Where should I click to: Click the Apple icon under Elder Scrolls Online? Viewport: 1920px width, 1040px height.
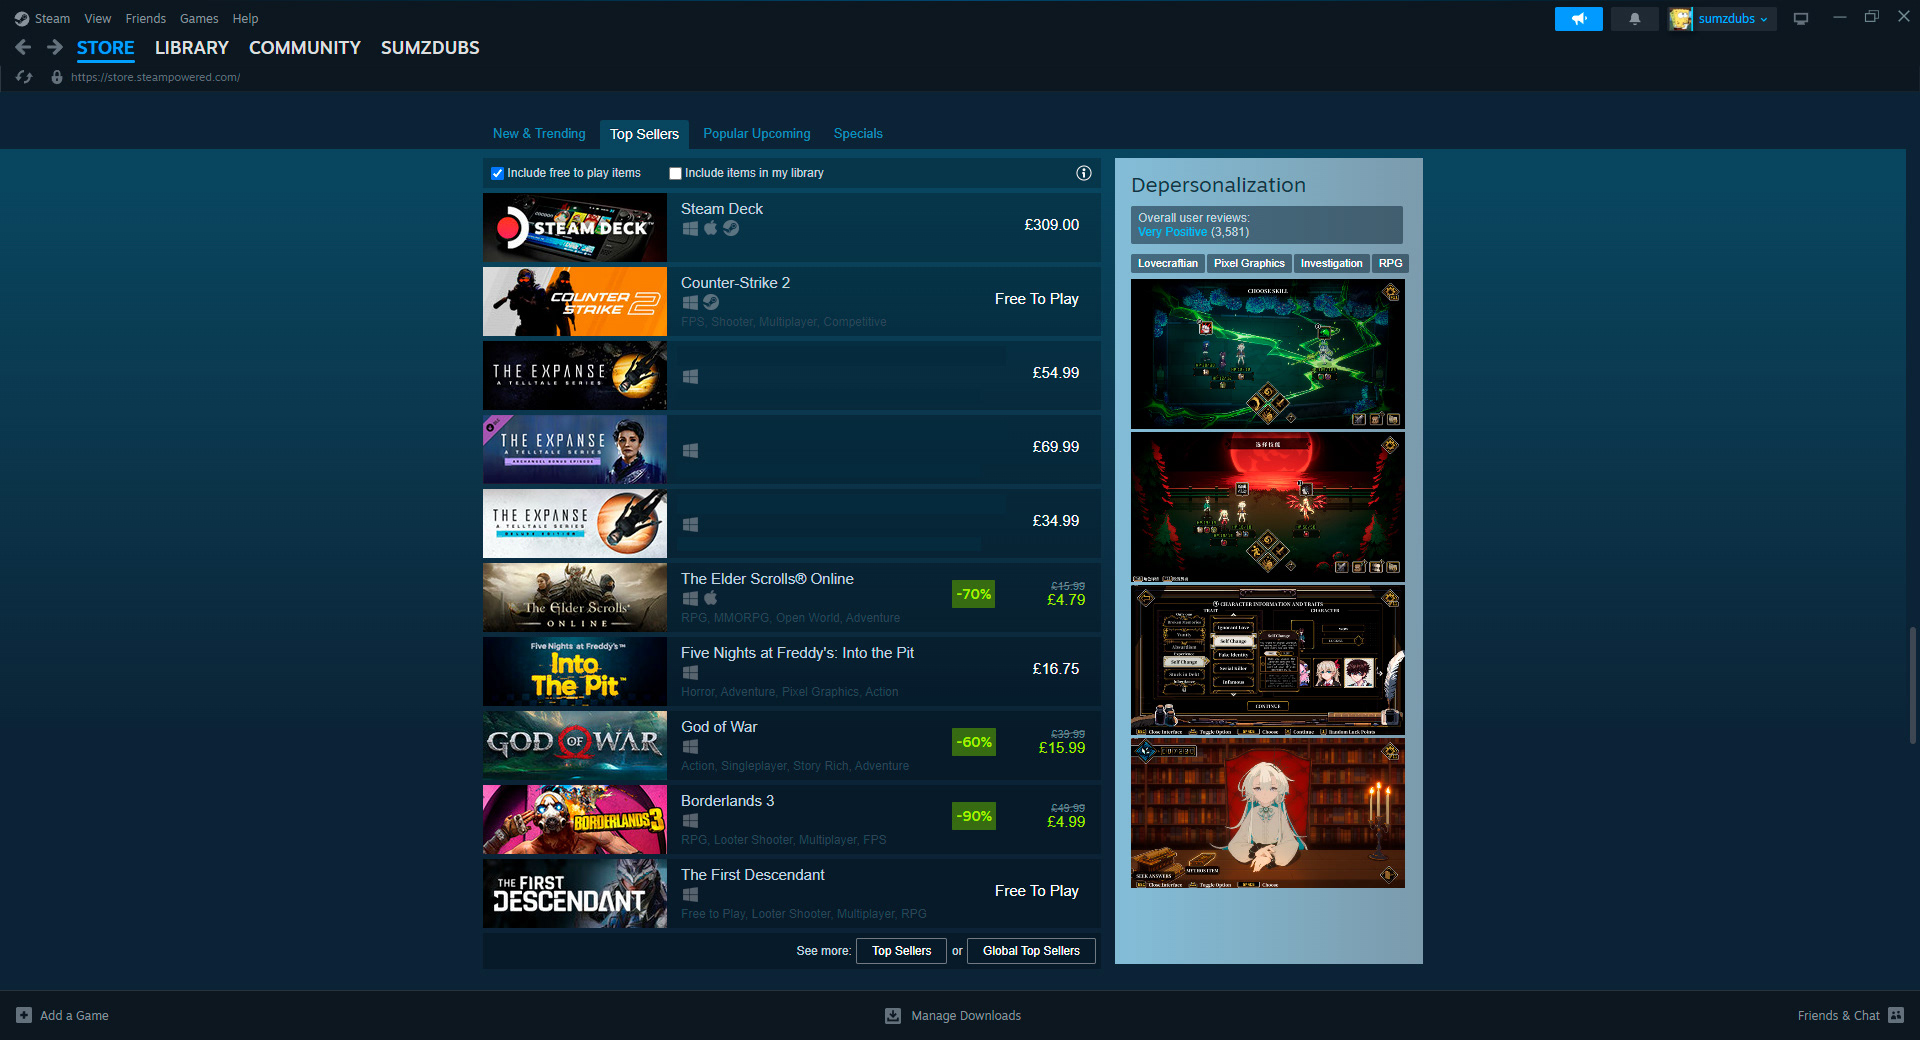pos(711,598)
